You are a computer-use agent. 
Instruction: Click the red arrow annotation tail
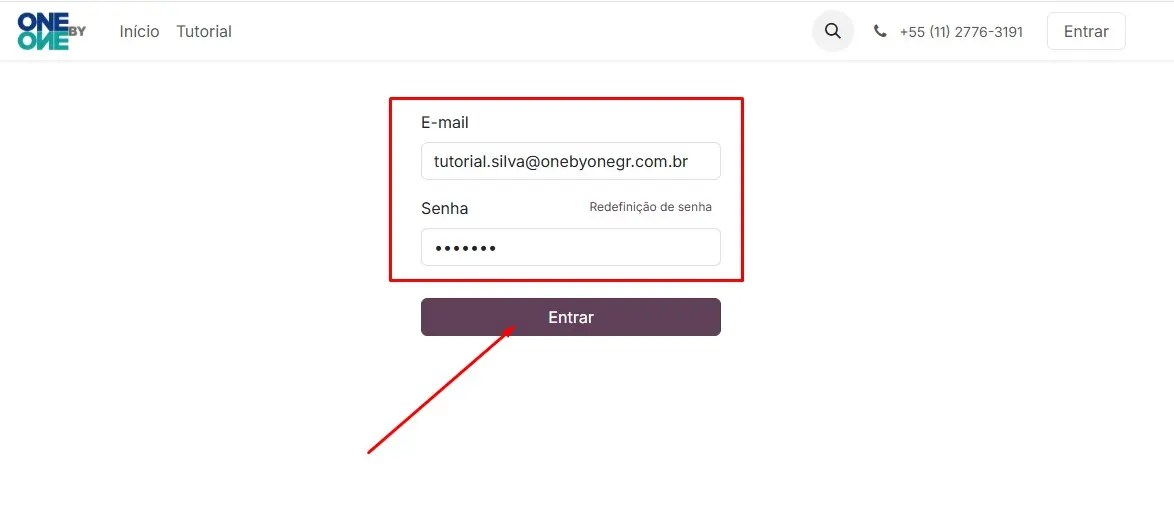point(371,450)
